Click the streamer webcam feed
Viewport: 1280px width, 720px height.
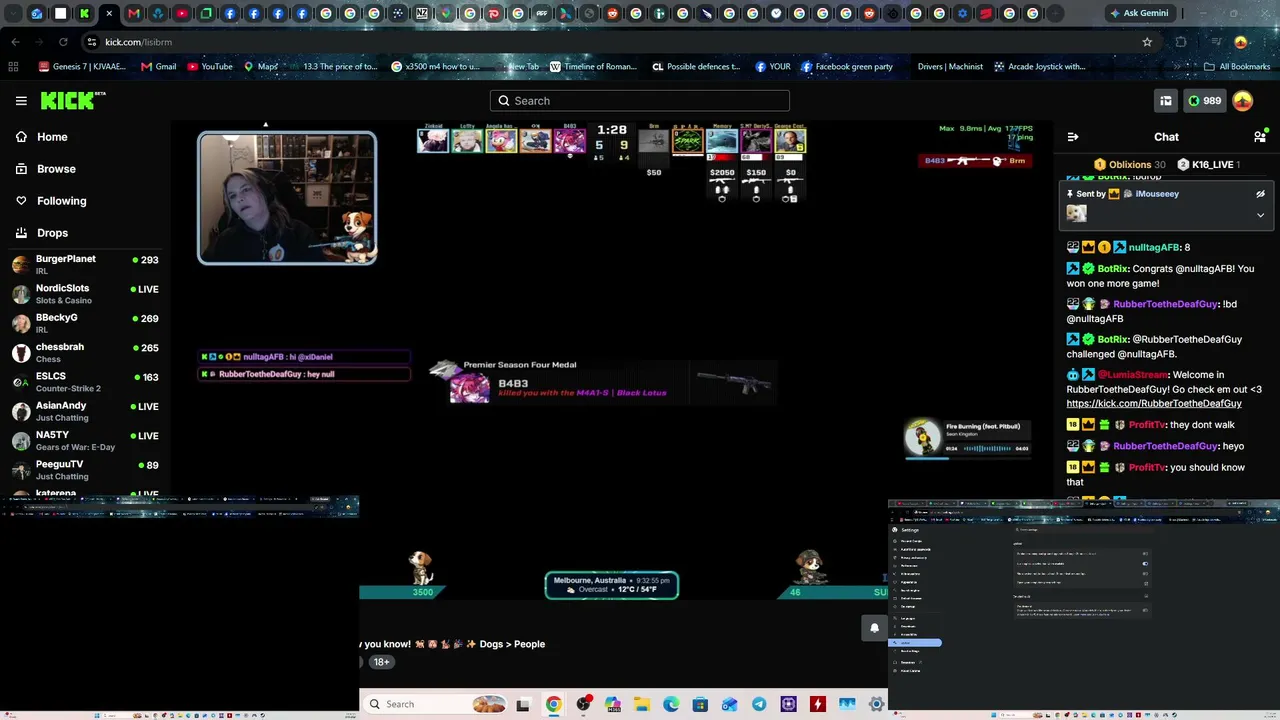pos(287,198)
